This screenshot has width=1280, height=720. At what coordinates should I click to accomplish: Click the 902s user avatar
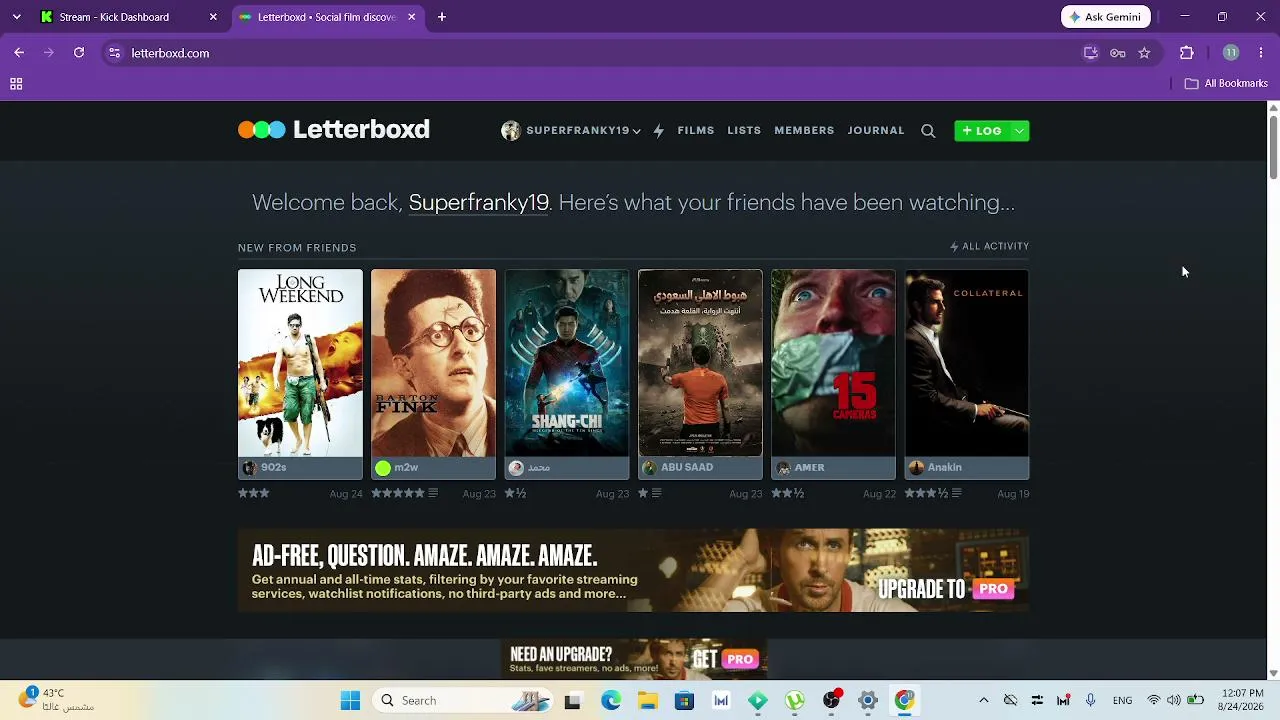point(249,467)
